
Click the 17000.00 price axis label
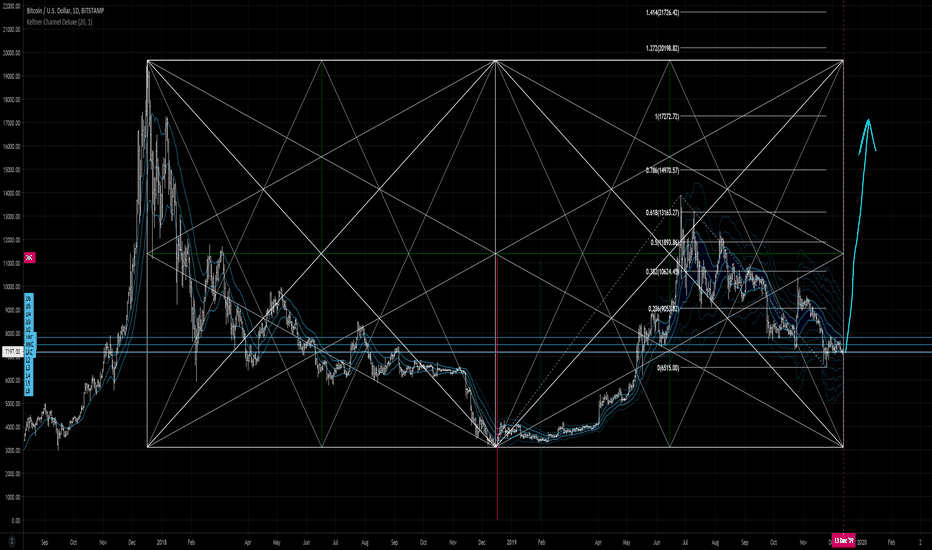point(11,123)
